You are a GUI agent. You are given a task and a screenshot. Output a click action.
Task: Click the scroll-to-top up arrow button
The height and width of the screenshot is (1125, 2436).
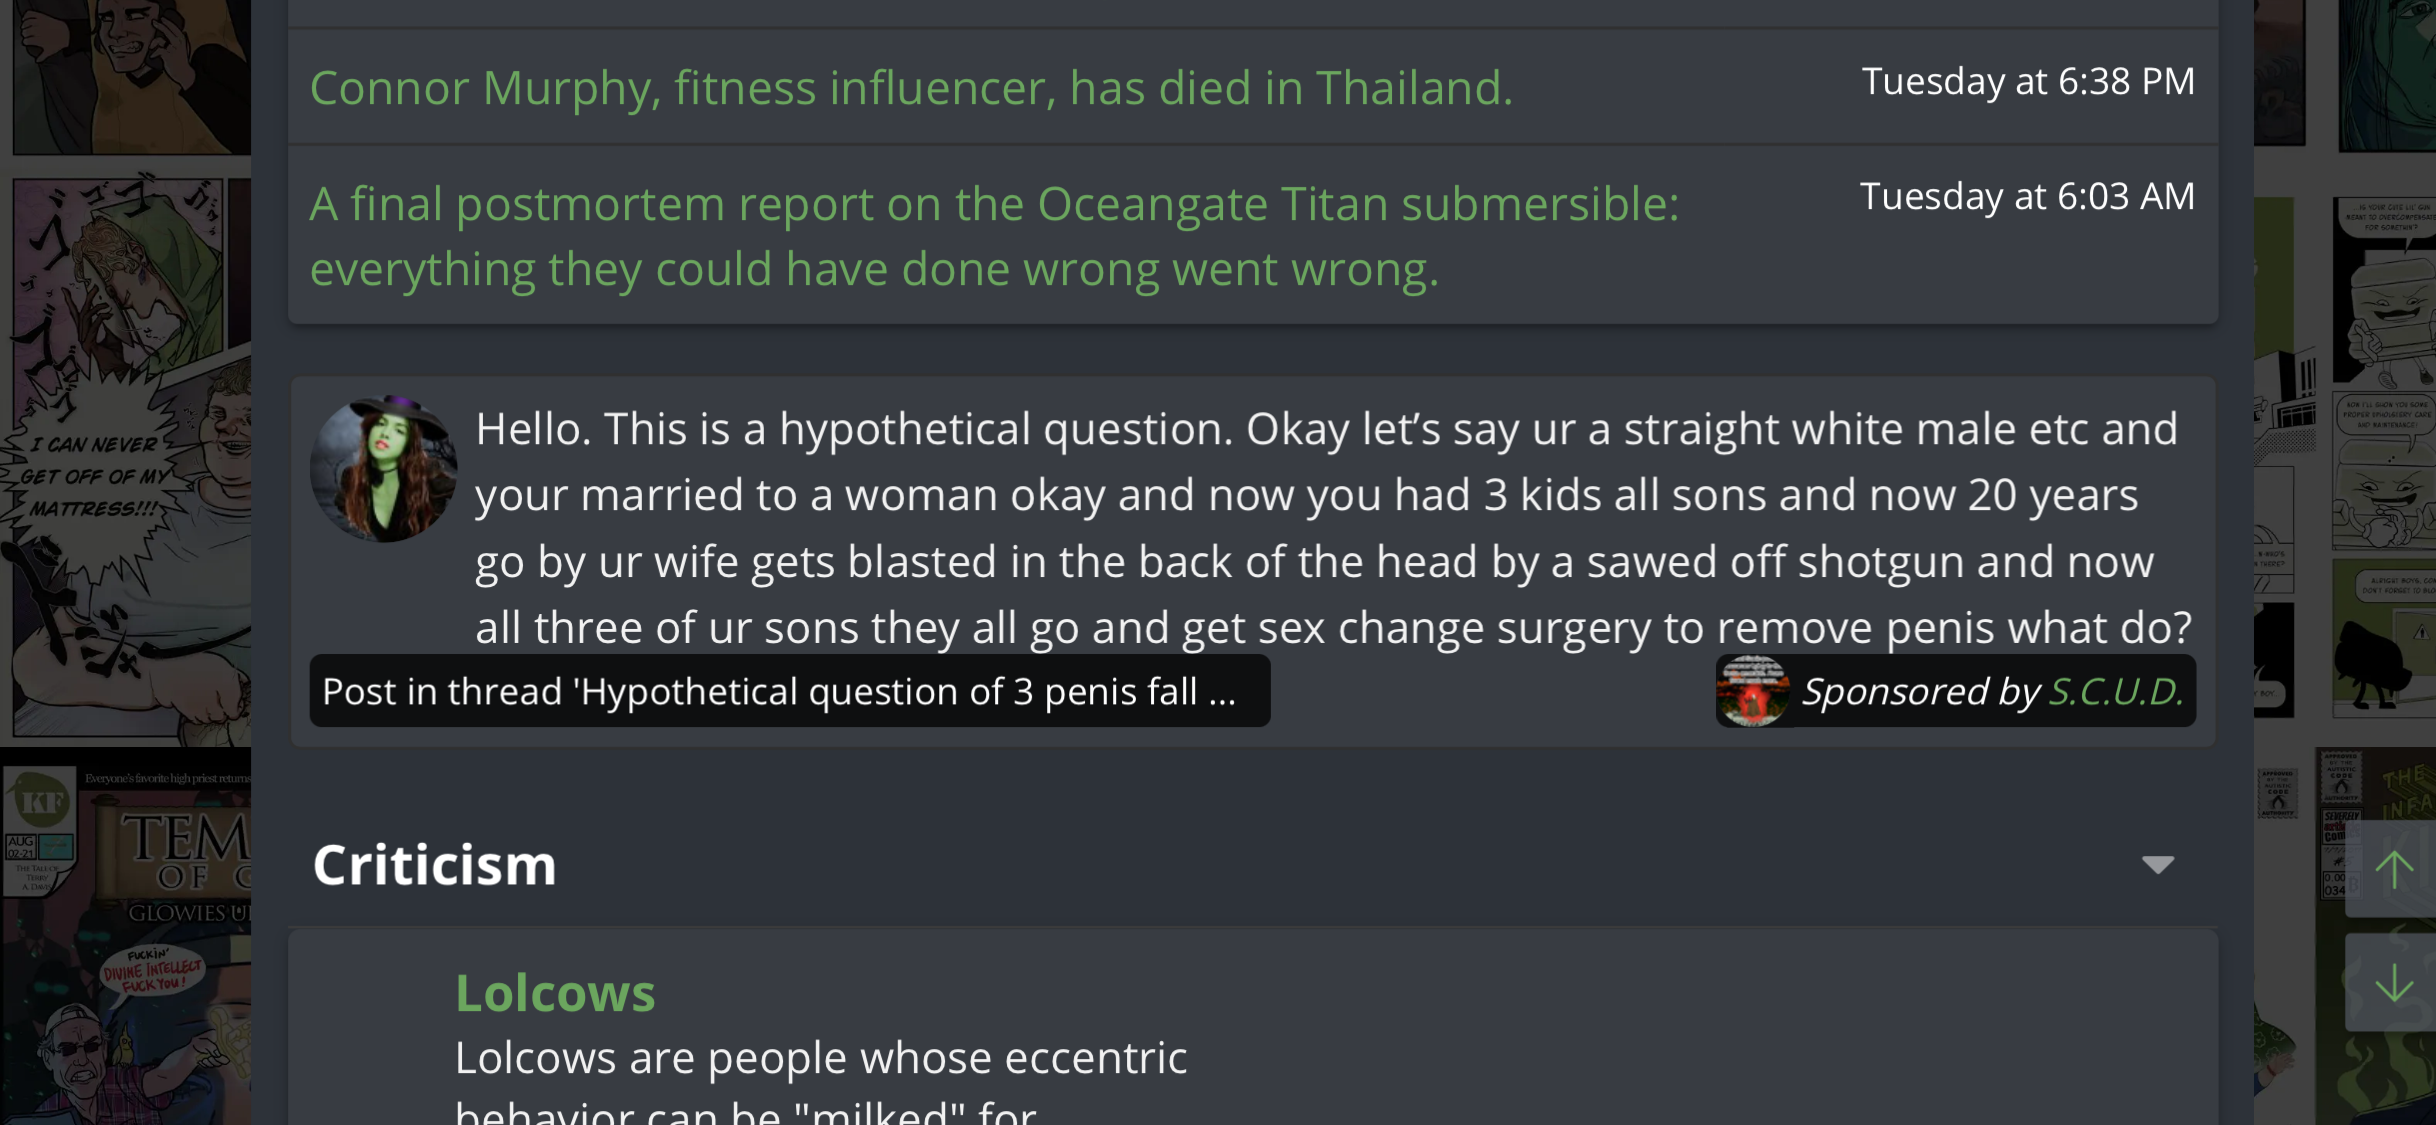(2393, 869)
